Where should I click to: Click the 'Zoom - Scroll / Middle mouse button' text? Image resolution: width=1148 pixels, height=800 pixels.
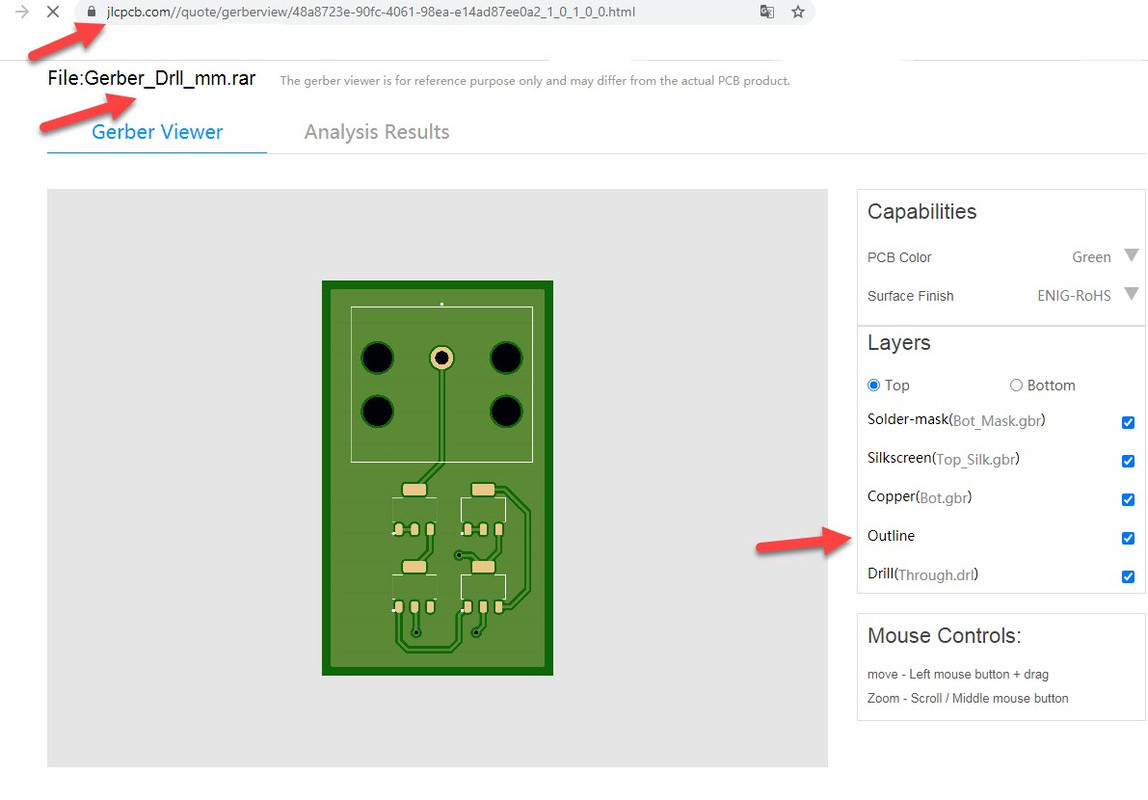[967, 698]
